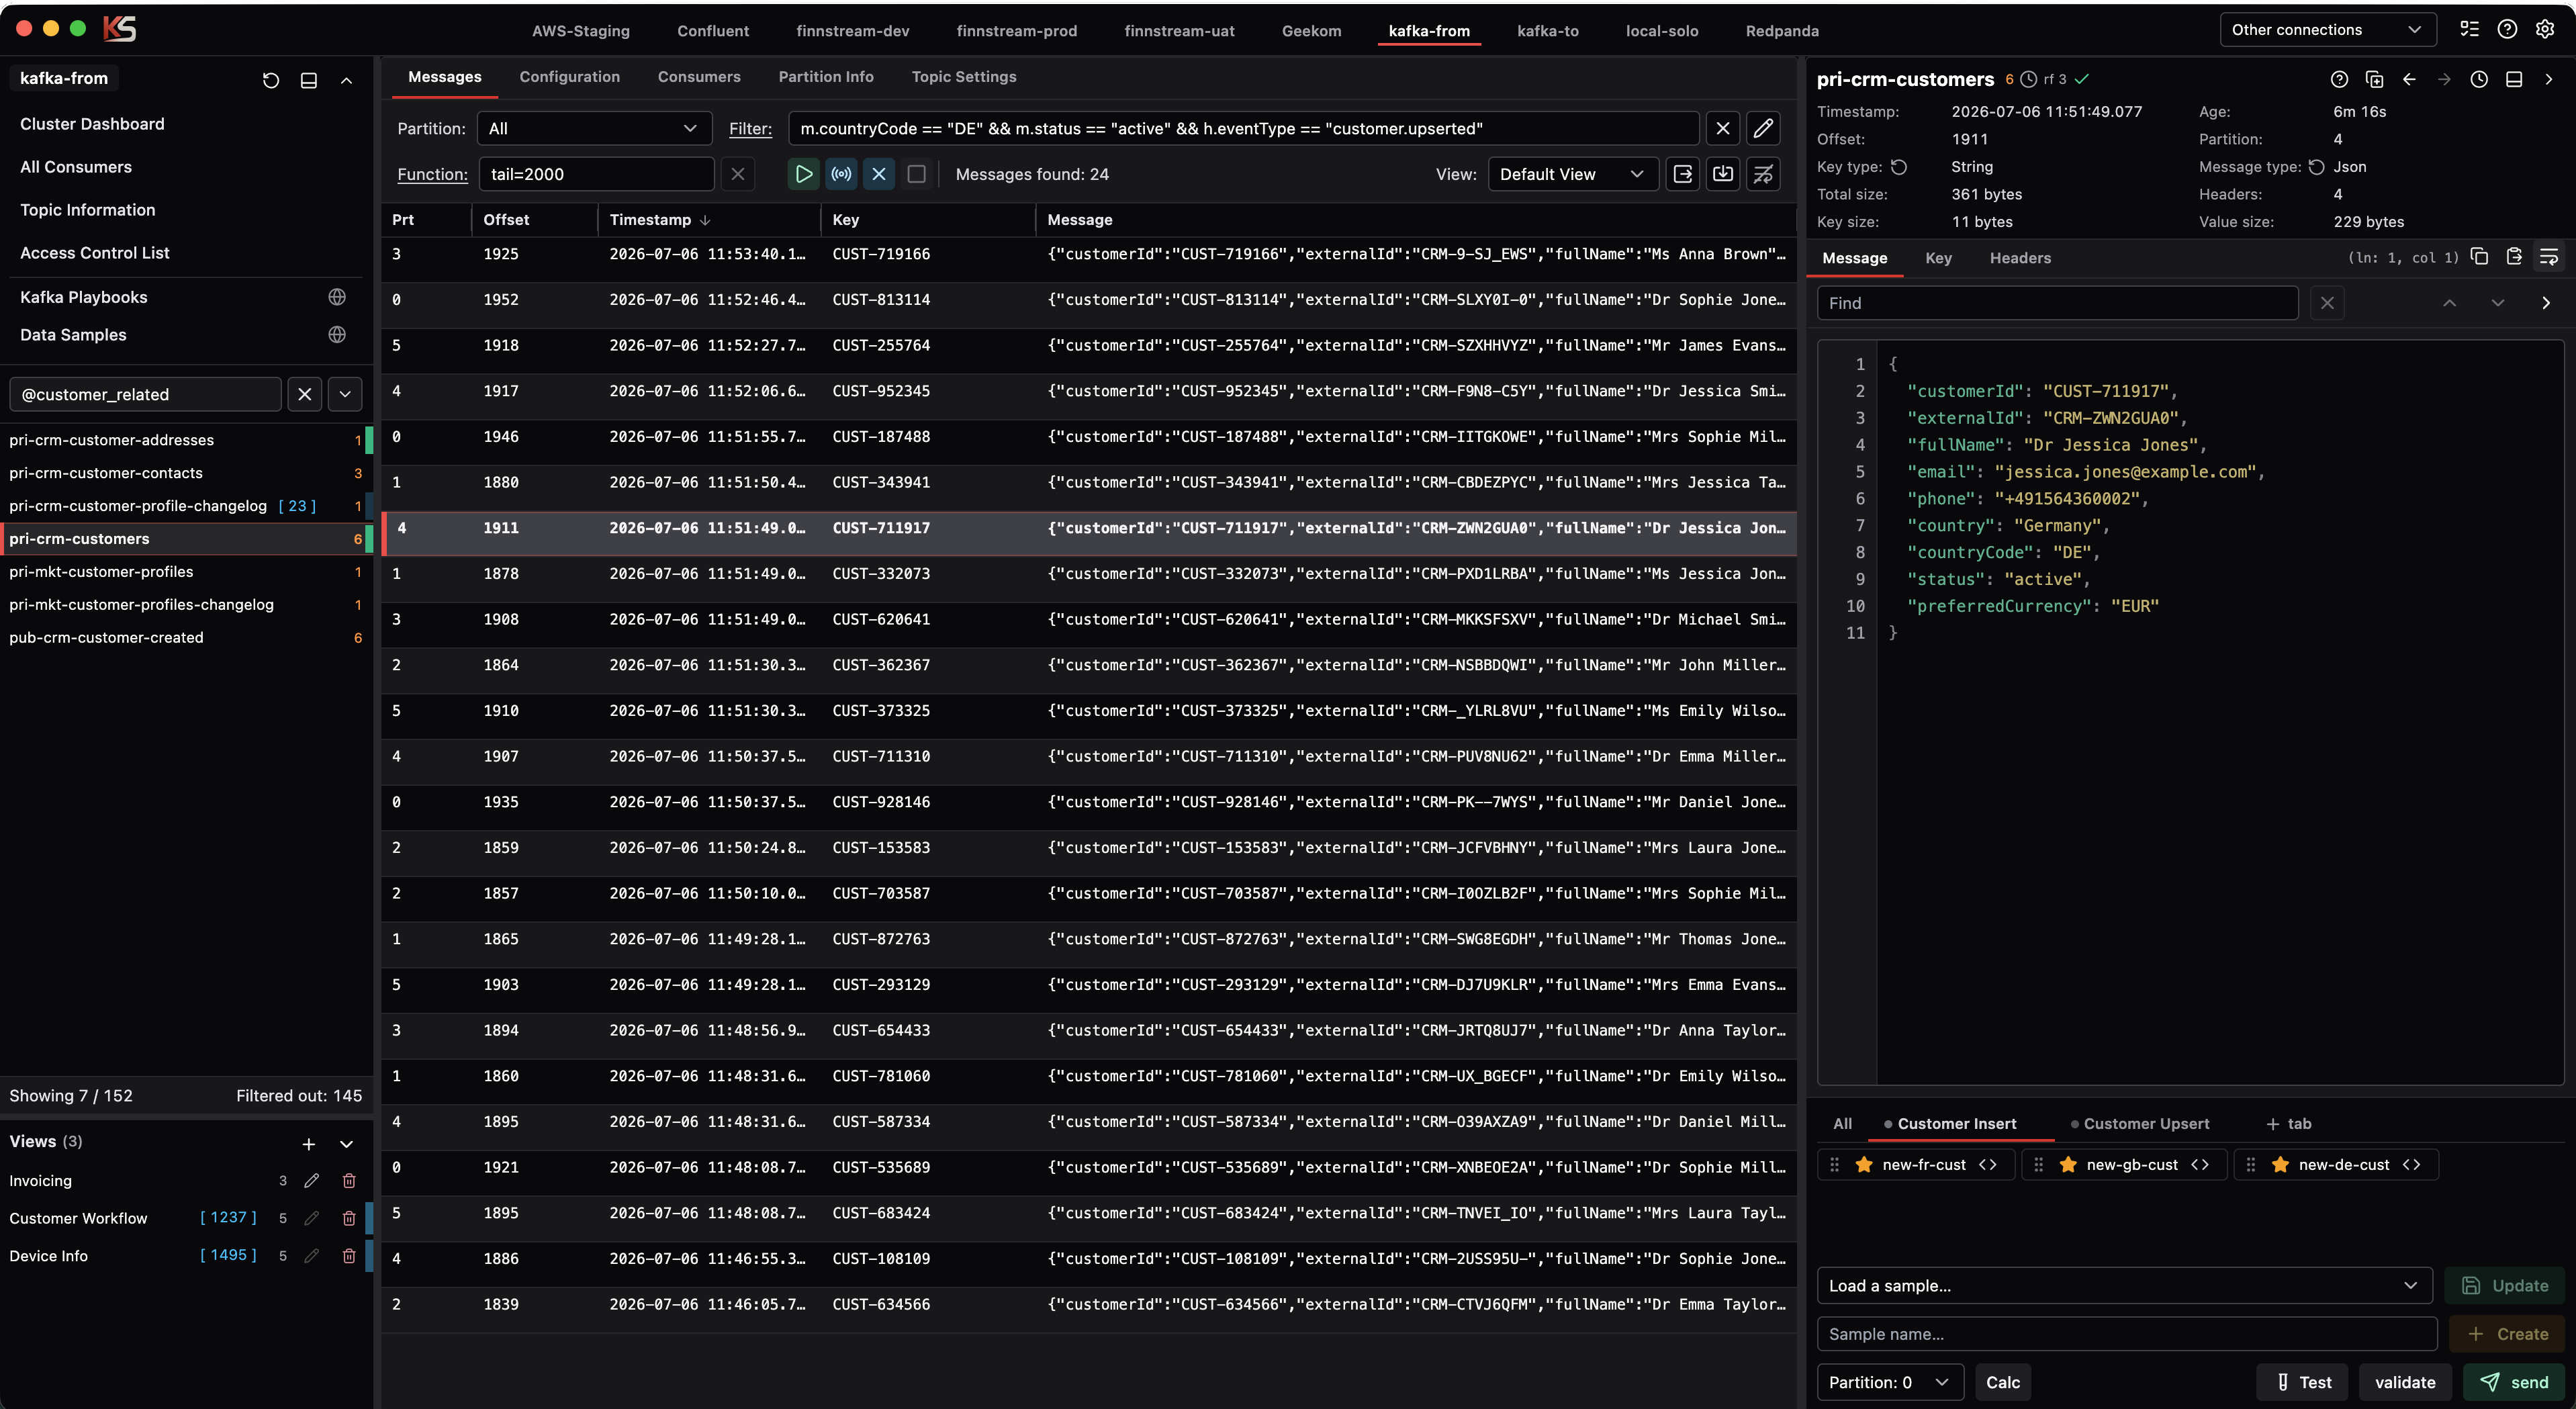The width and height of the screenshot is (2576, 1409).
Task: Go to previous message with back arrow
Action: tap(2409, 79)
